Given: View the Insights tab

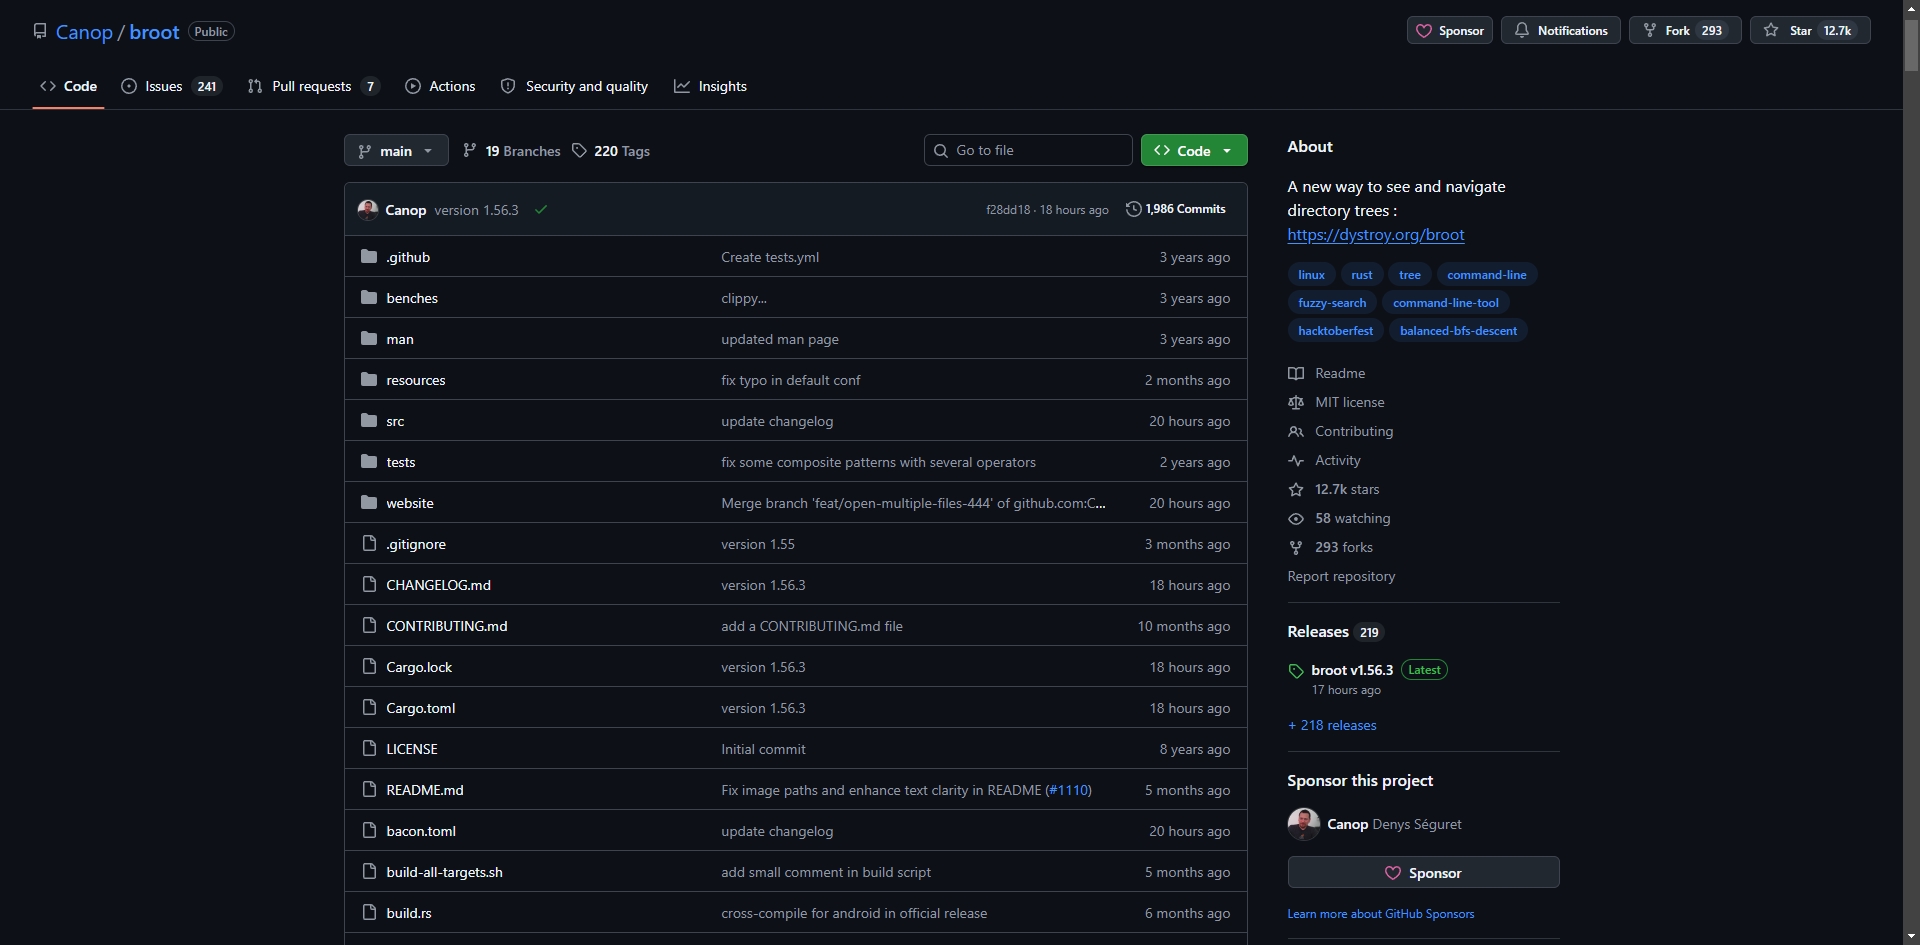Looking at the screenshot, I should point(710,86).
